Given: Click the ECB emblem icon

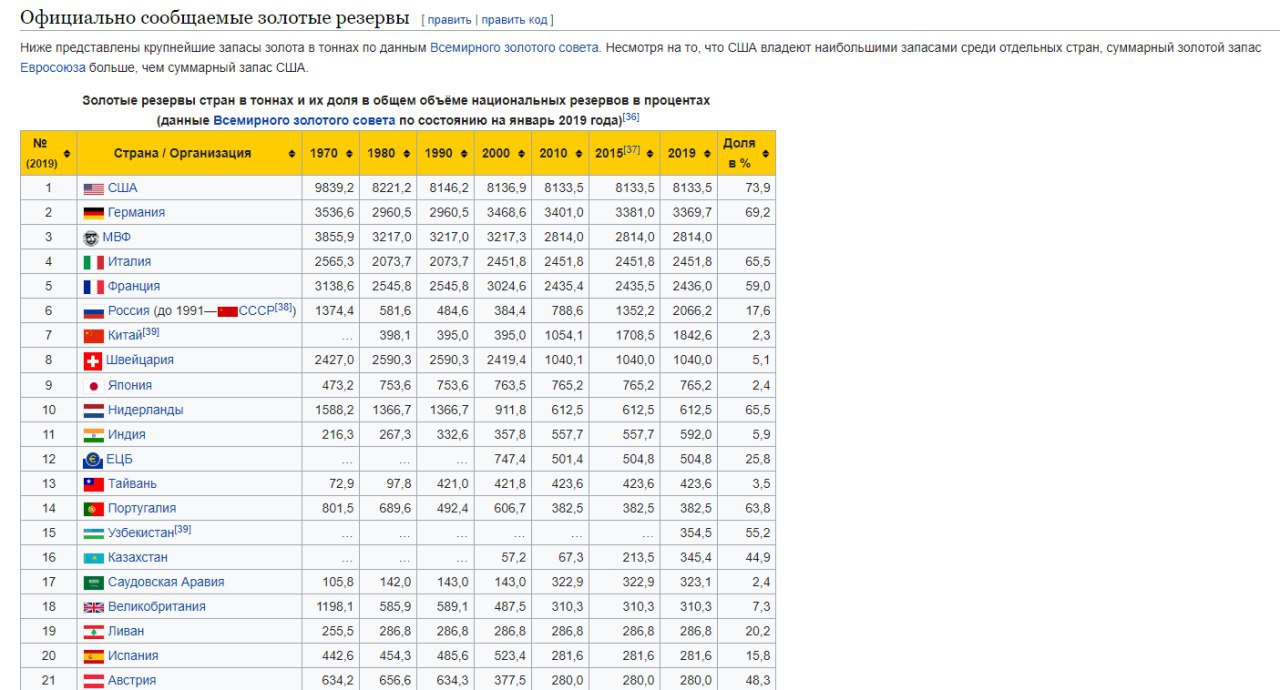Looking at the screenshot, I should pos(93,460).
